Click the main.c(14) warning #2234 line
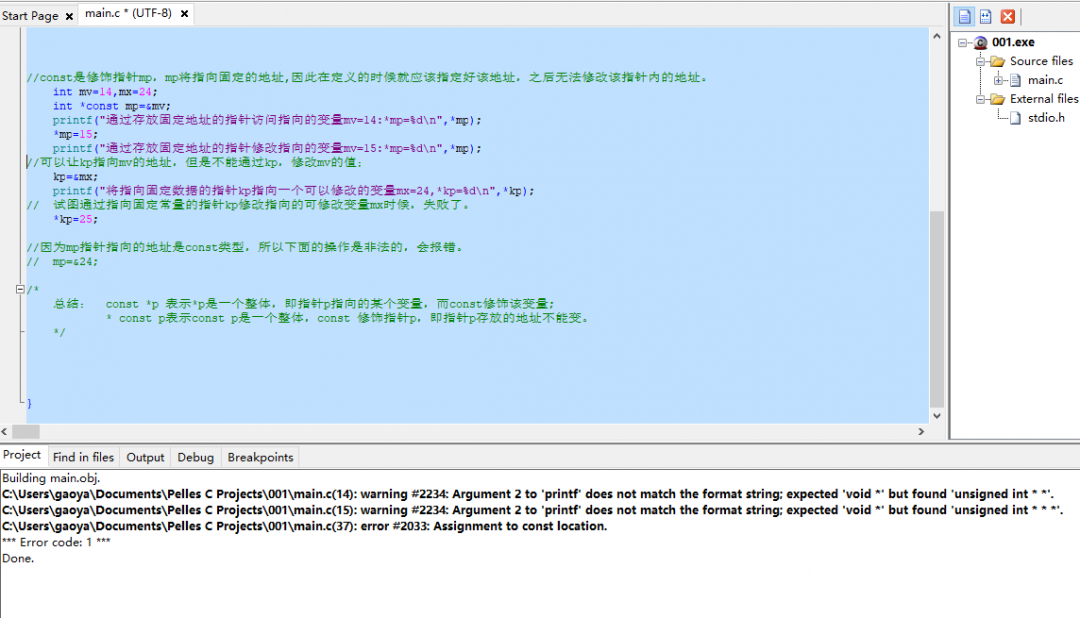 pyautogui.click(x=528, y=494)
